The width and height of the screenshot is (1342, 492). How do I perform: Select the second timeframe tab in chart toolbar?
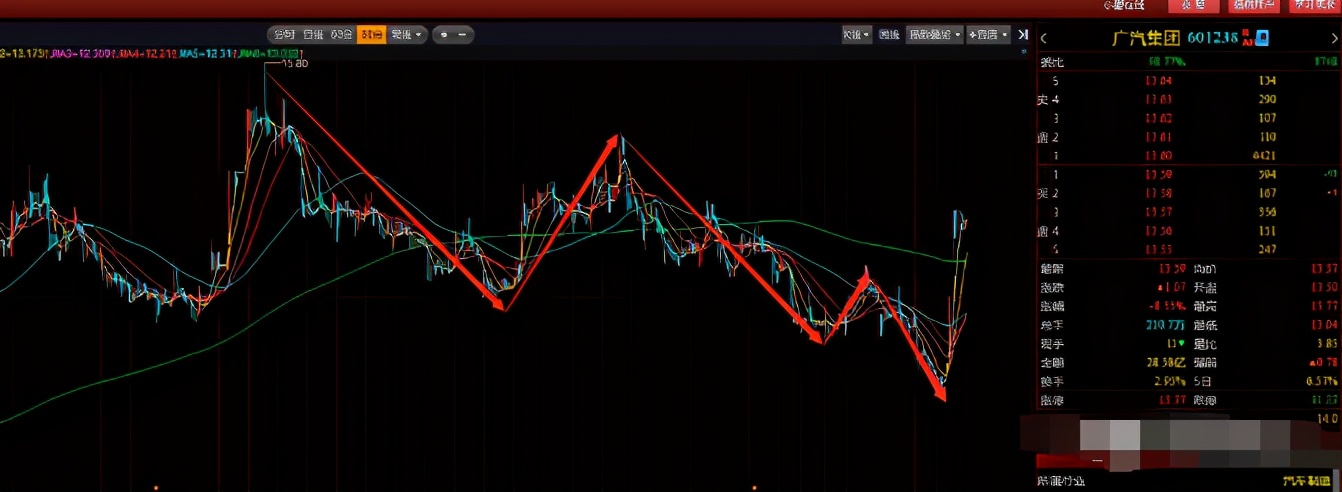pyautogui.click(x=314, y=34)
